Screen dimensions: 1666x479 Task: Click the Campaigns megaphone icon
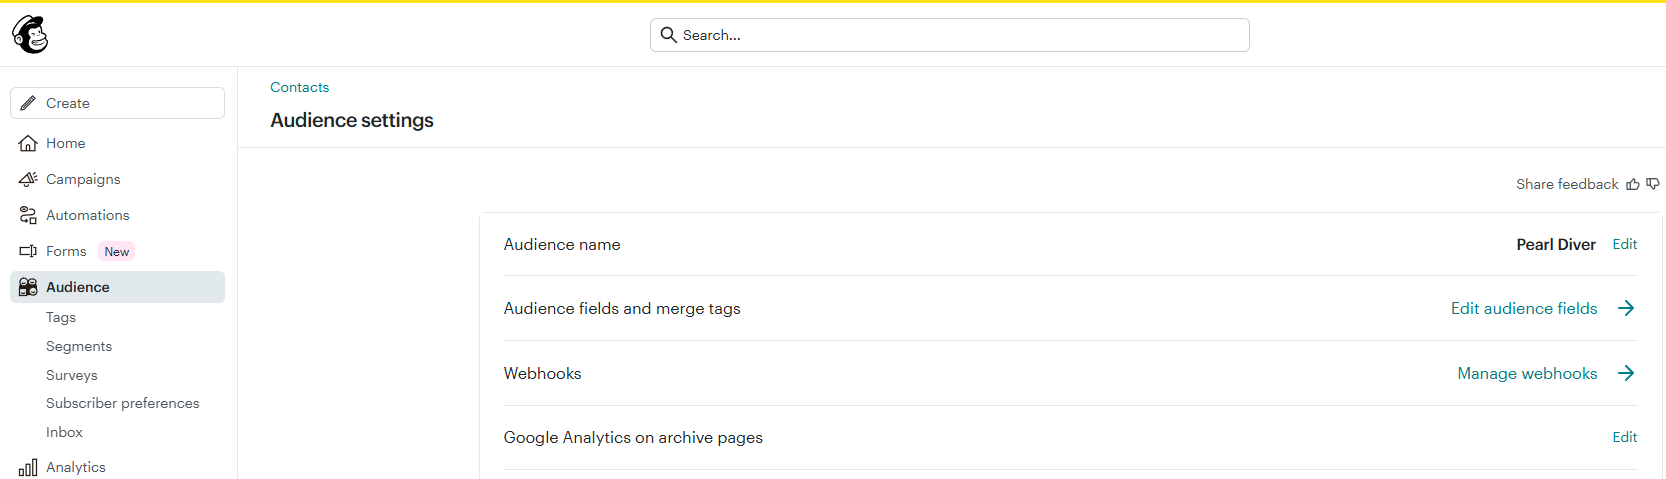tap(28, 179)
